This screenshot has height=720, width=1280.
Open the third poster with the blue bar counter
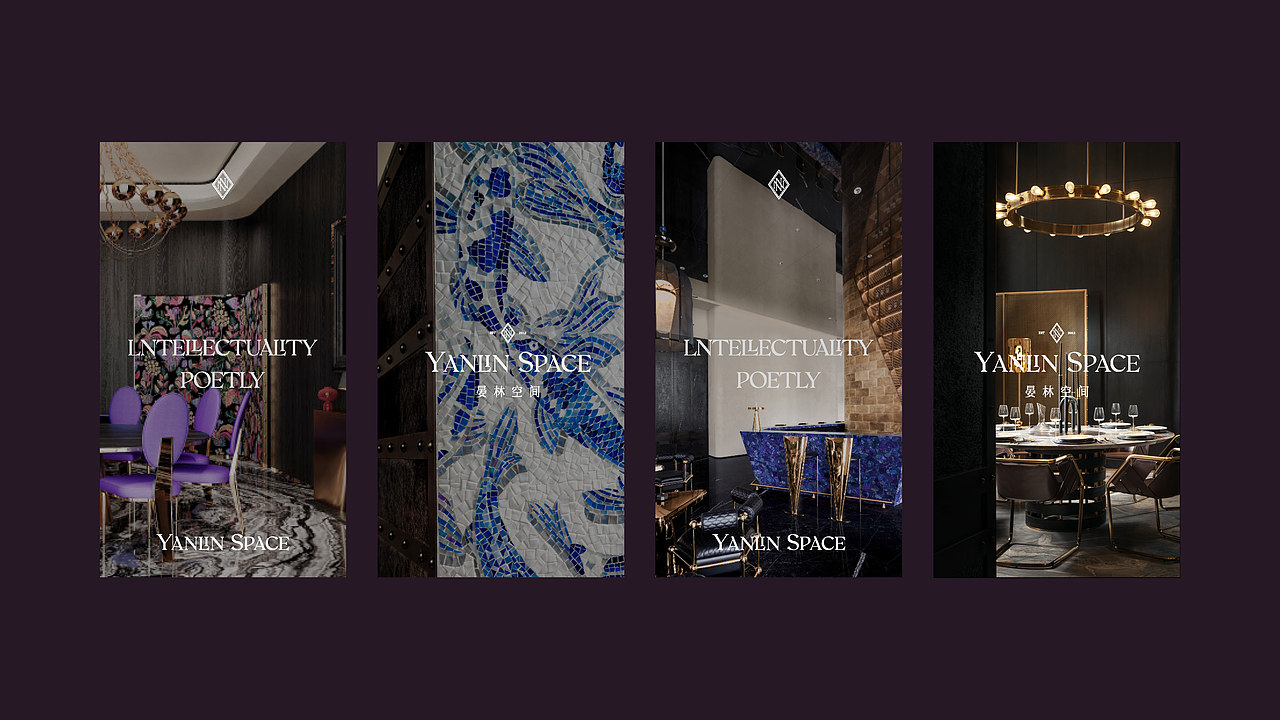pos(779,359)
